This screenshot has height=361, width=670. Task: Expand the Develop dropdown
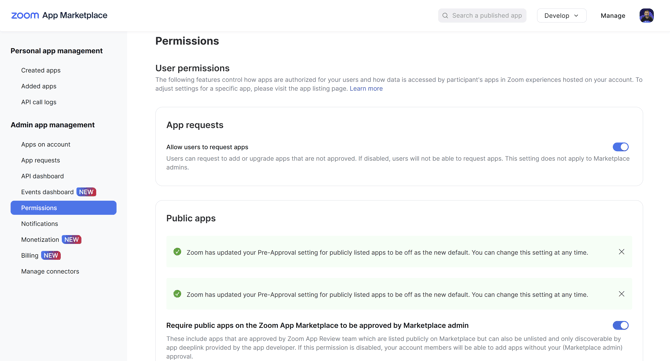click(x=561, y=15)
